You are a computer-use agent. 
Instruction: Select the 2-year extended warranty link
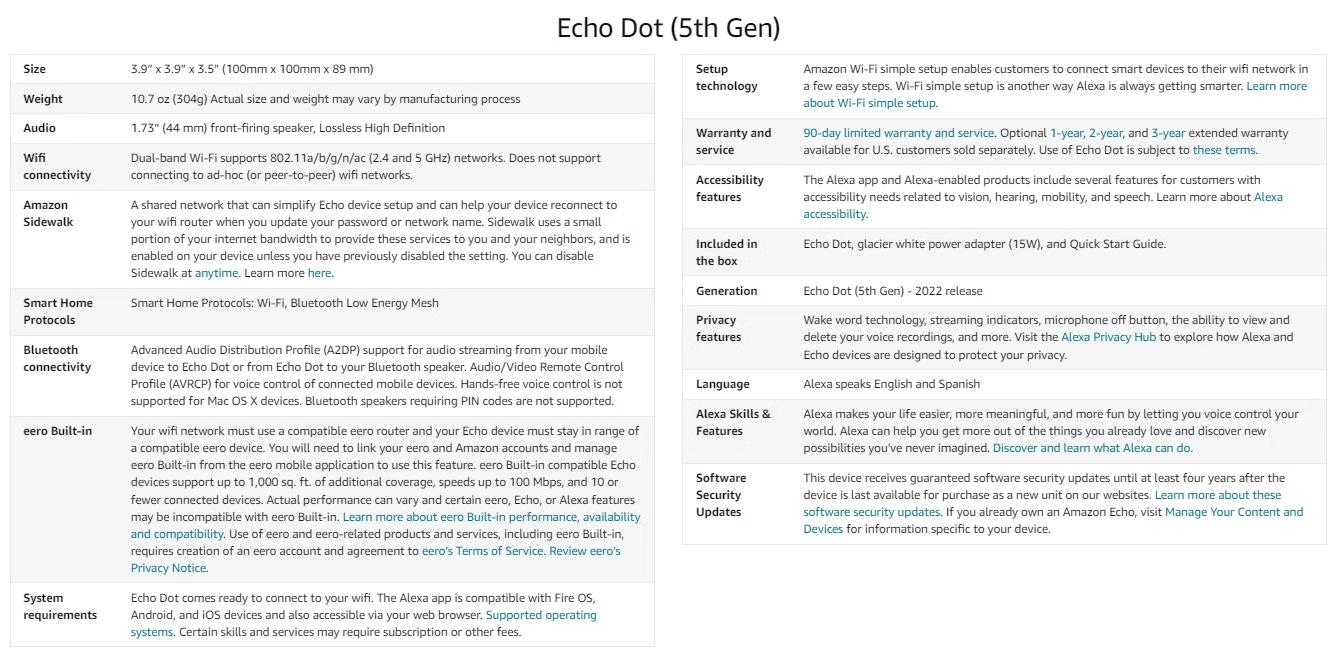tap(1105, 133)
